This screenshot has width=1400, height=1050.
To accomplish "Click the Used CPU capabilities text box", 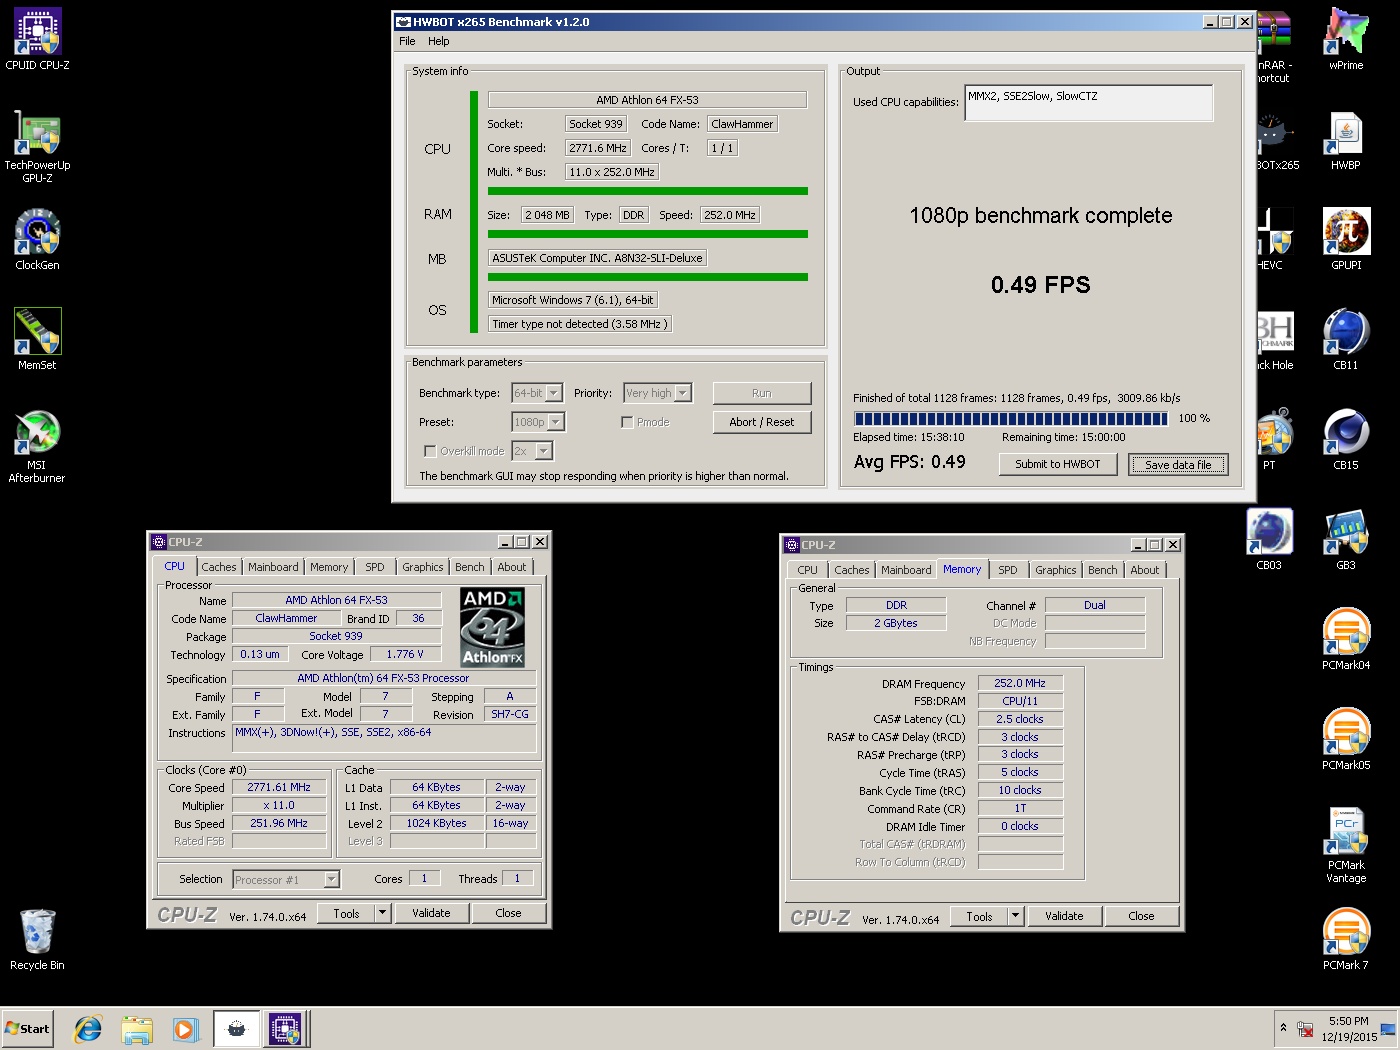I will point(1088,102).
